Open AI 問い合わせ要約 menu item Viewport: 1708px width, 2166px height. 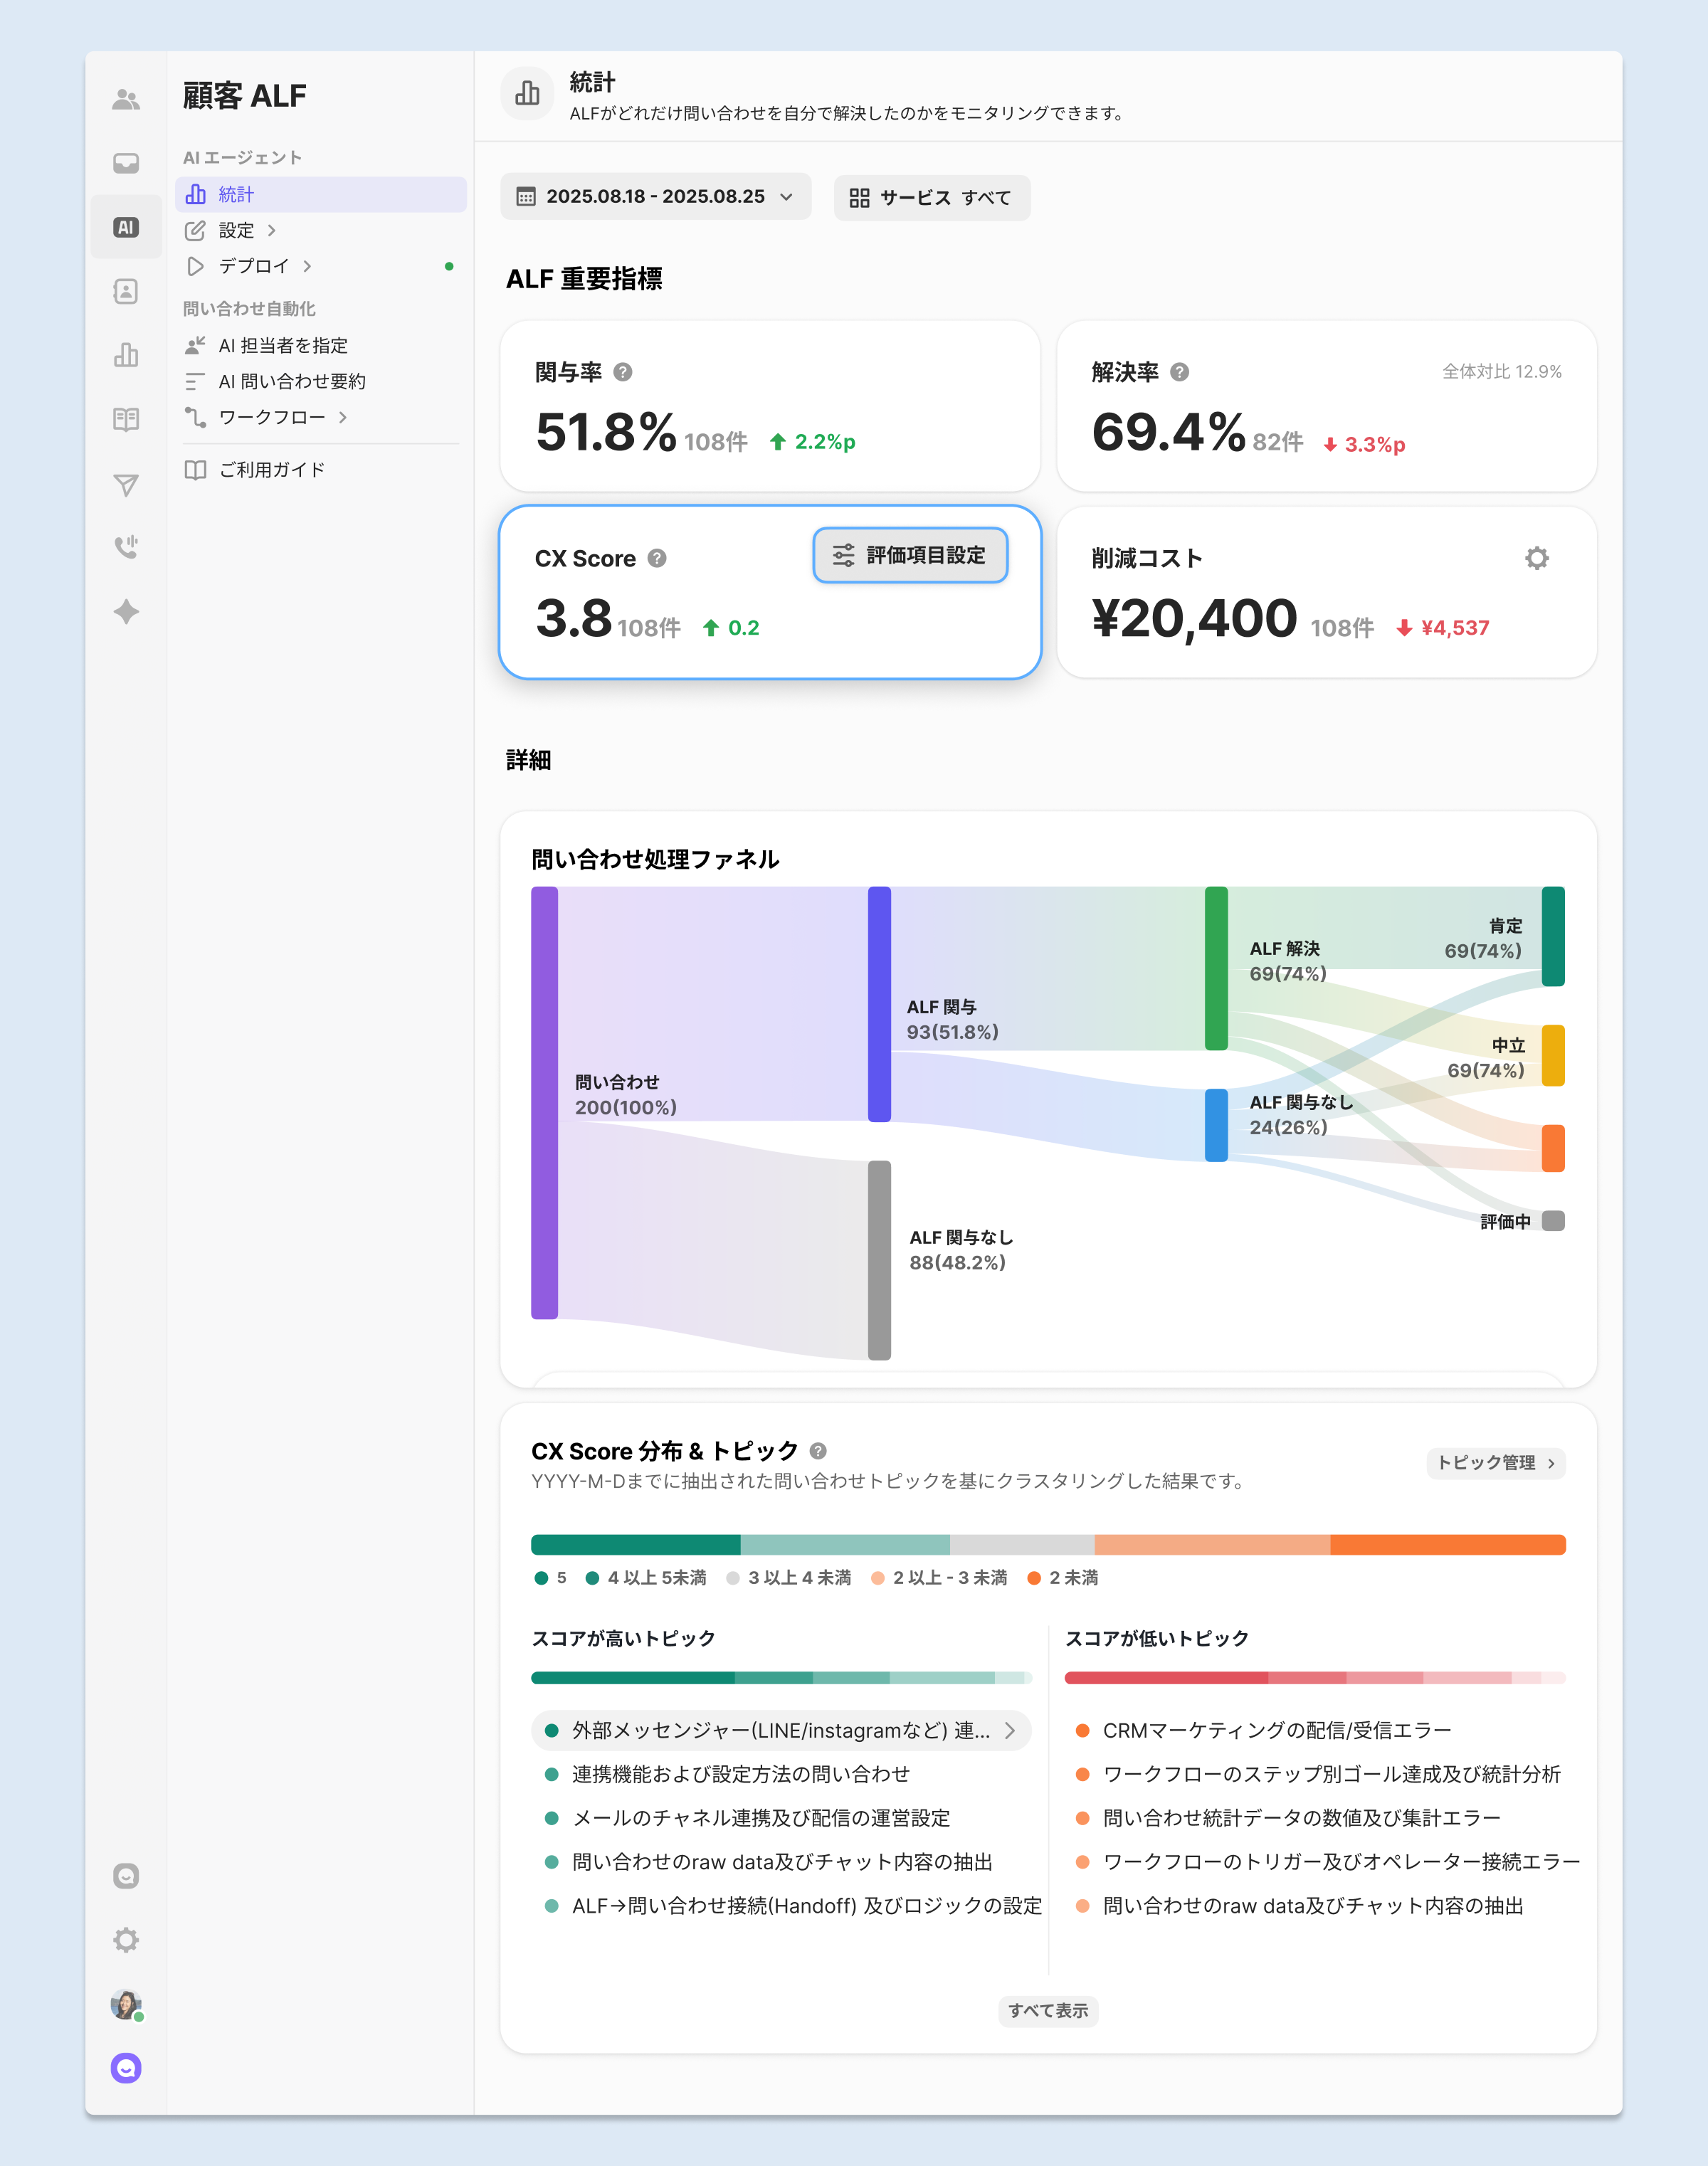click(x=292, y=381)
